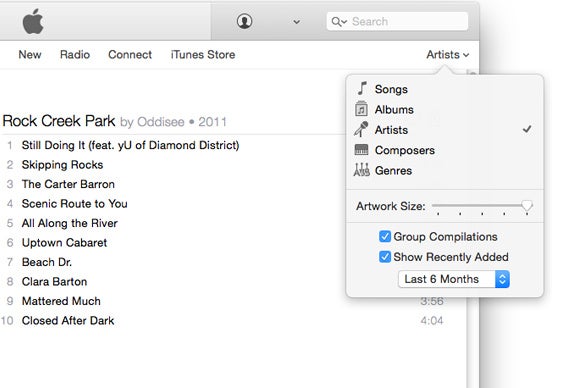Click the search magnifier icon

coord(338,22)
